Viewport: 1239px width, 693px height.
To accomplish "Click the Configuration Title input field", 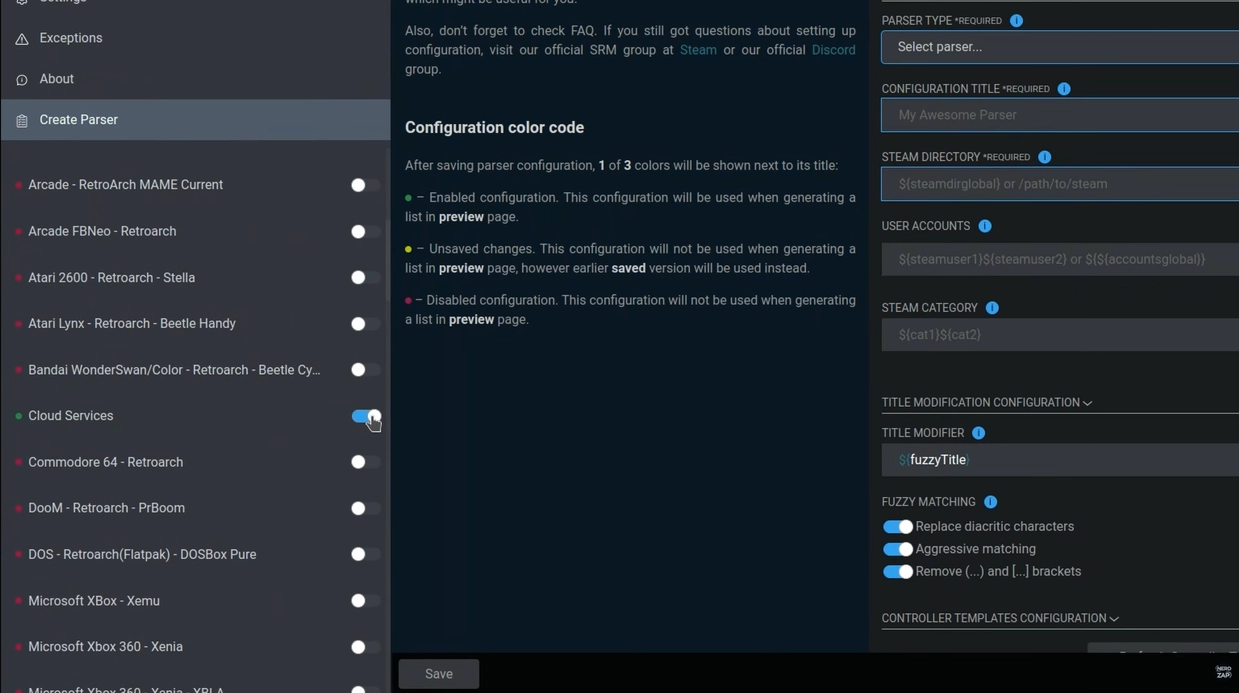I will (1060, 115).
